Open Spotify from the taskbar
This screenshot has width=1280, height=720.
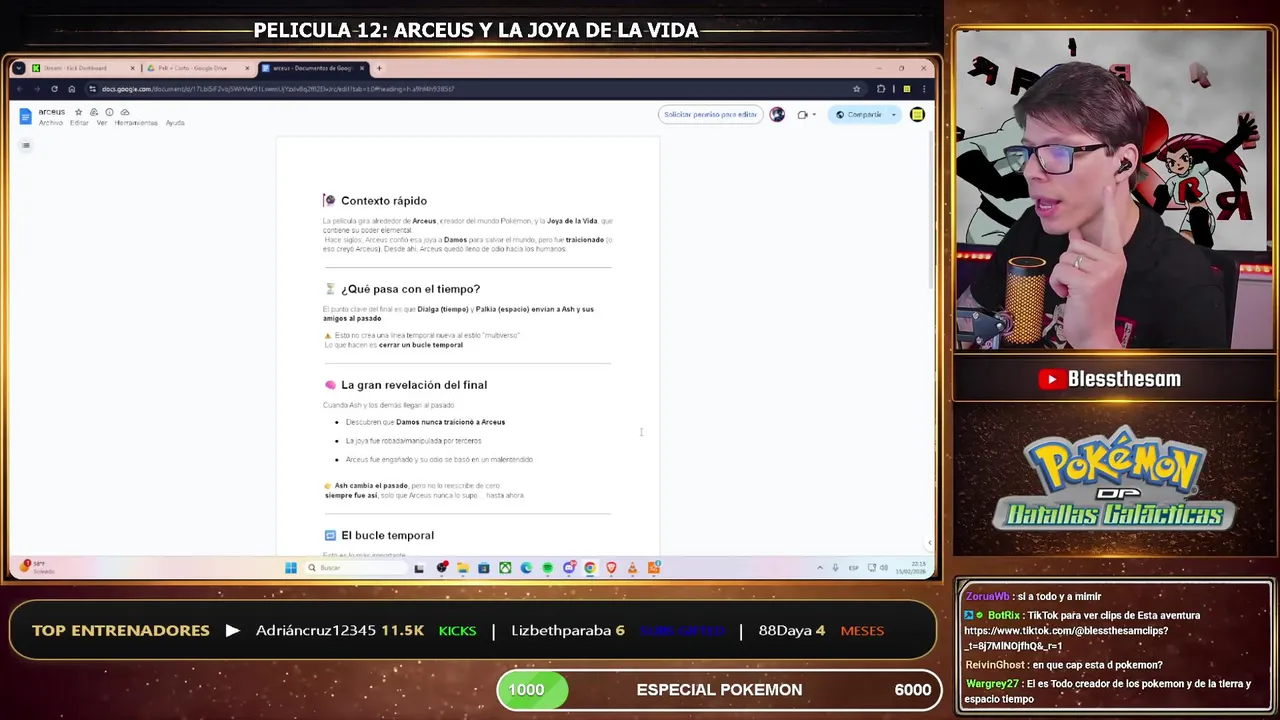547,568
